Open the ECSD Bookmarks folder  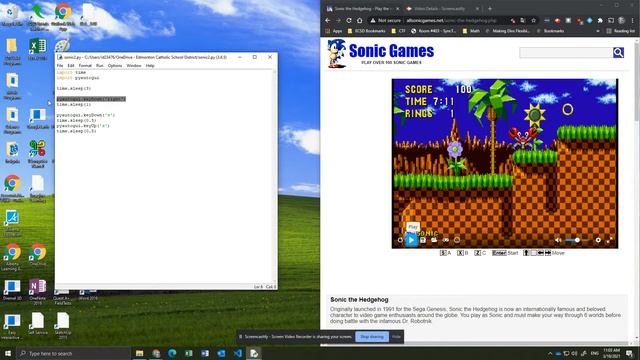366,31
